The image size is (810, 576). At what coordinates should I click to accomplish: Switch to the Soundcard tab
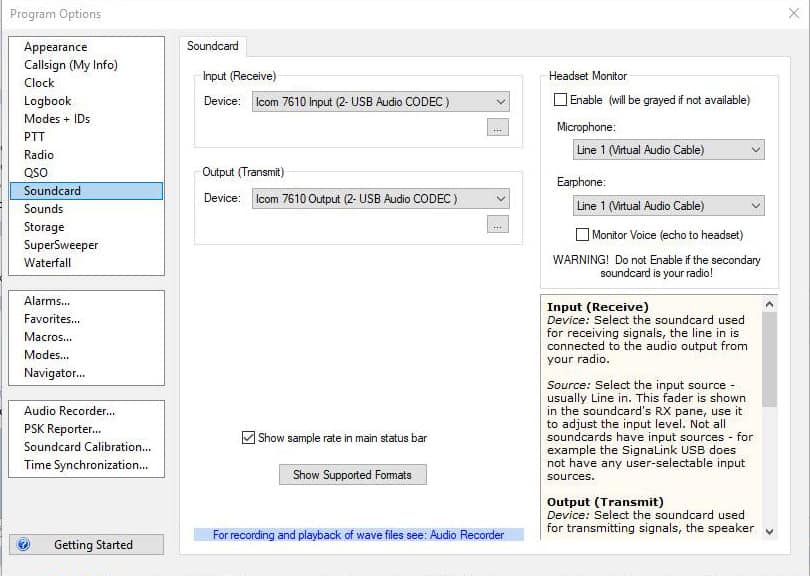213,46
